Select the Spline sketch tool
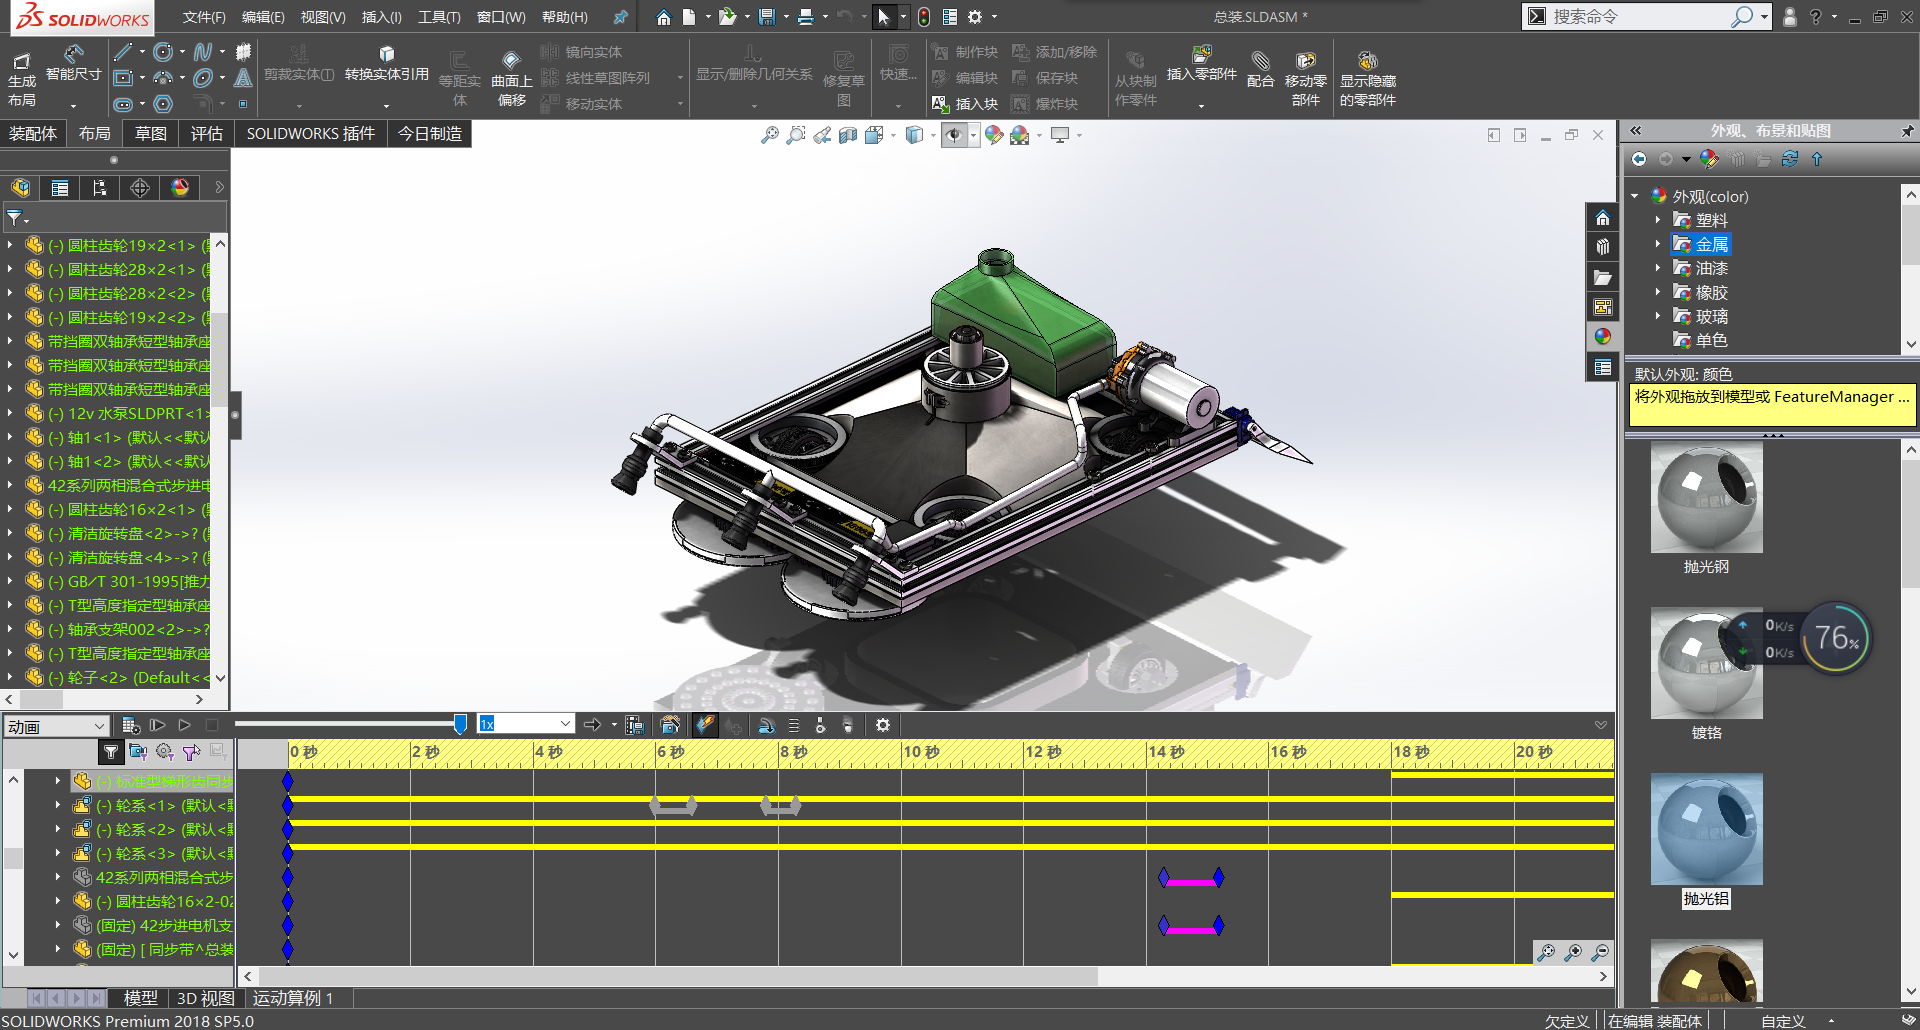 click(x=203, y=52)
